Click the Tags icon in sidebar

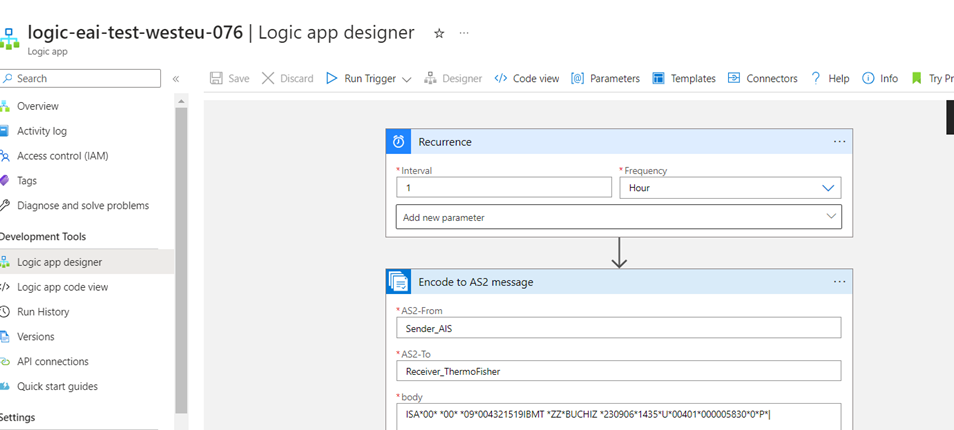click(4, 181)
